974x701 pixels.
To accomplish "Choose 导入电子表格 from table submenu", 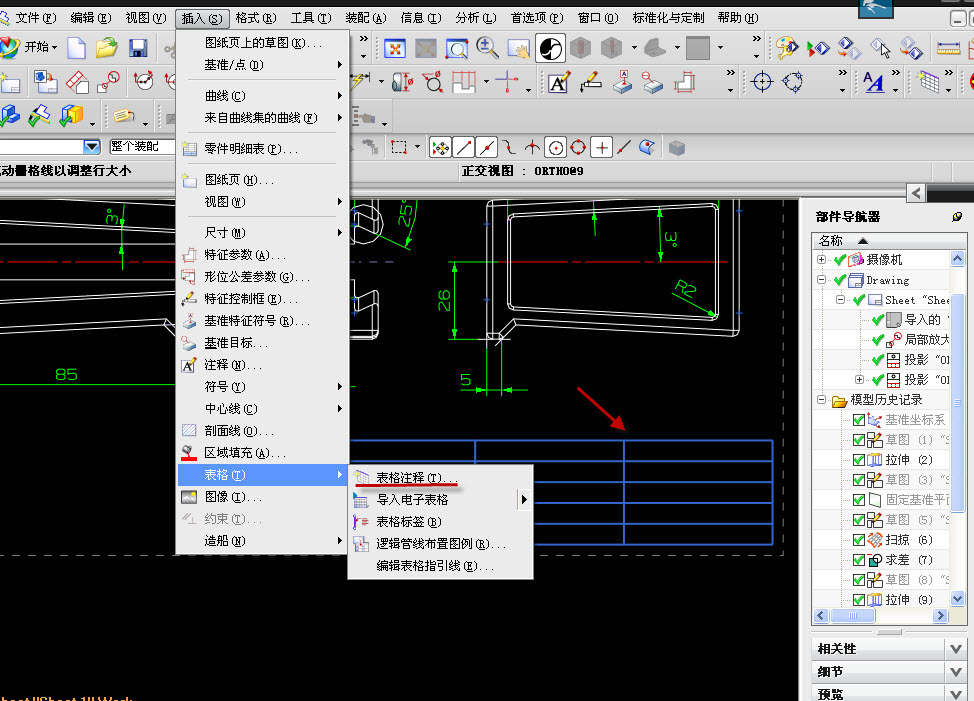I will [440, 499].
